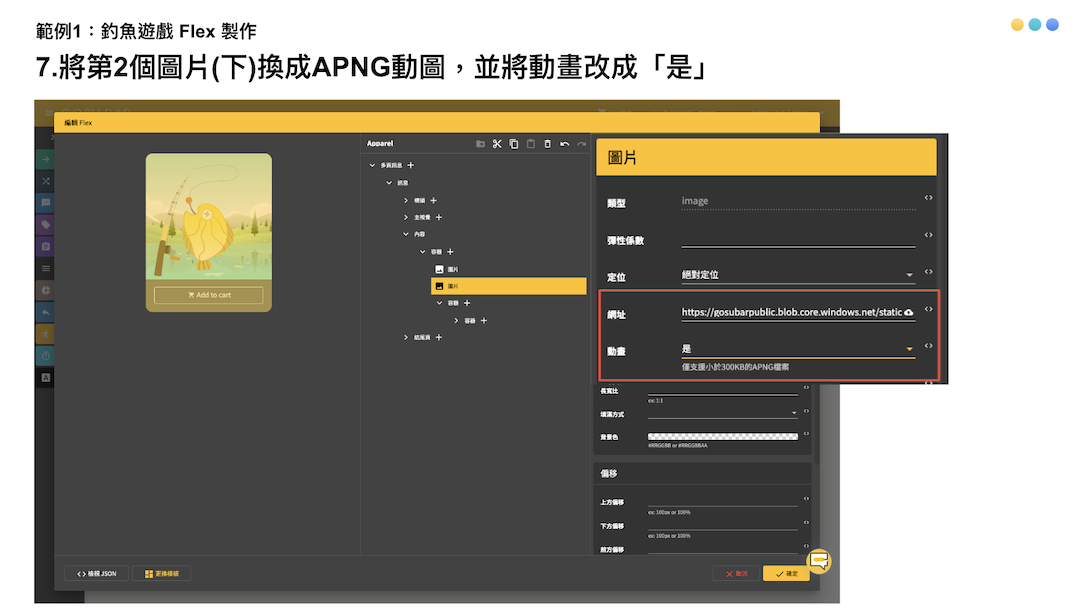
Task: Click the shuffle icon in the background sidebar
Action: click(45, 181)
